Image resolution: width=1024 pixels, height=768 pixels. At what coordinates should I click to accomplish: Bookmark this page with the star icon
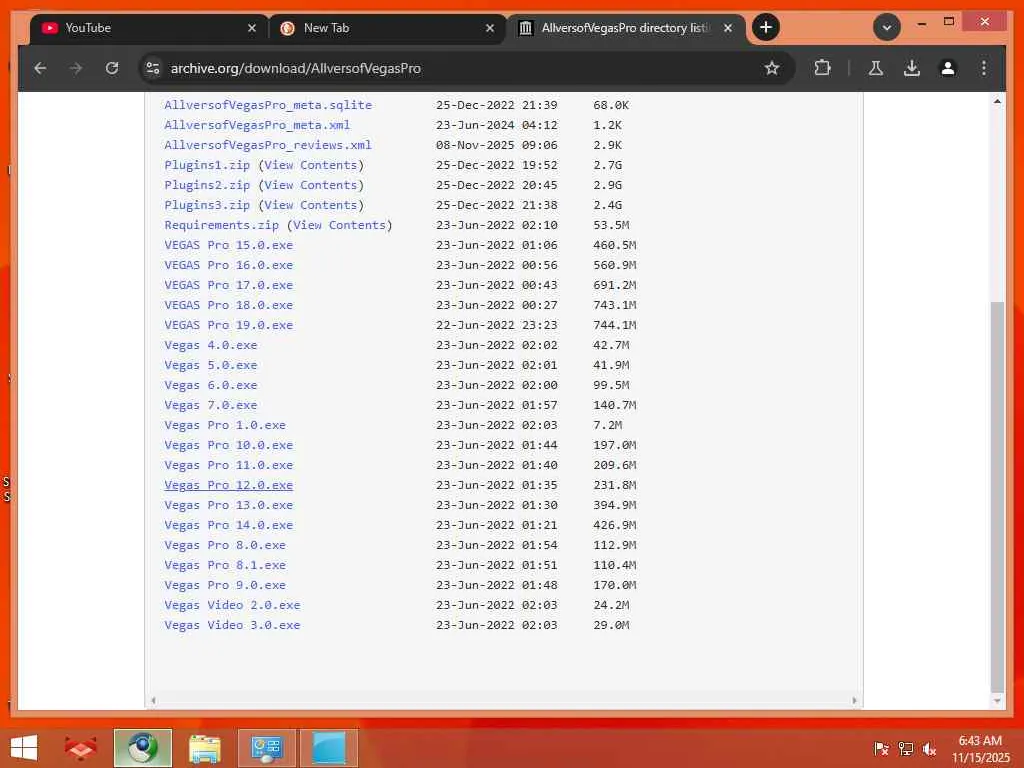[772, 68]
